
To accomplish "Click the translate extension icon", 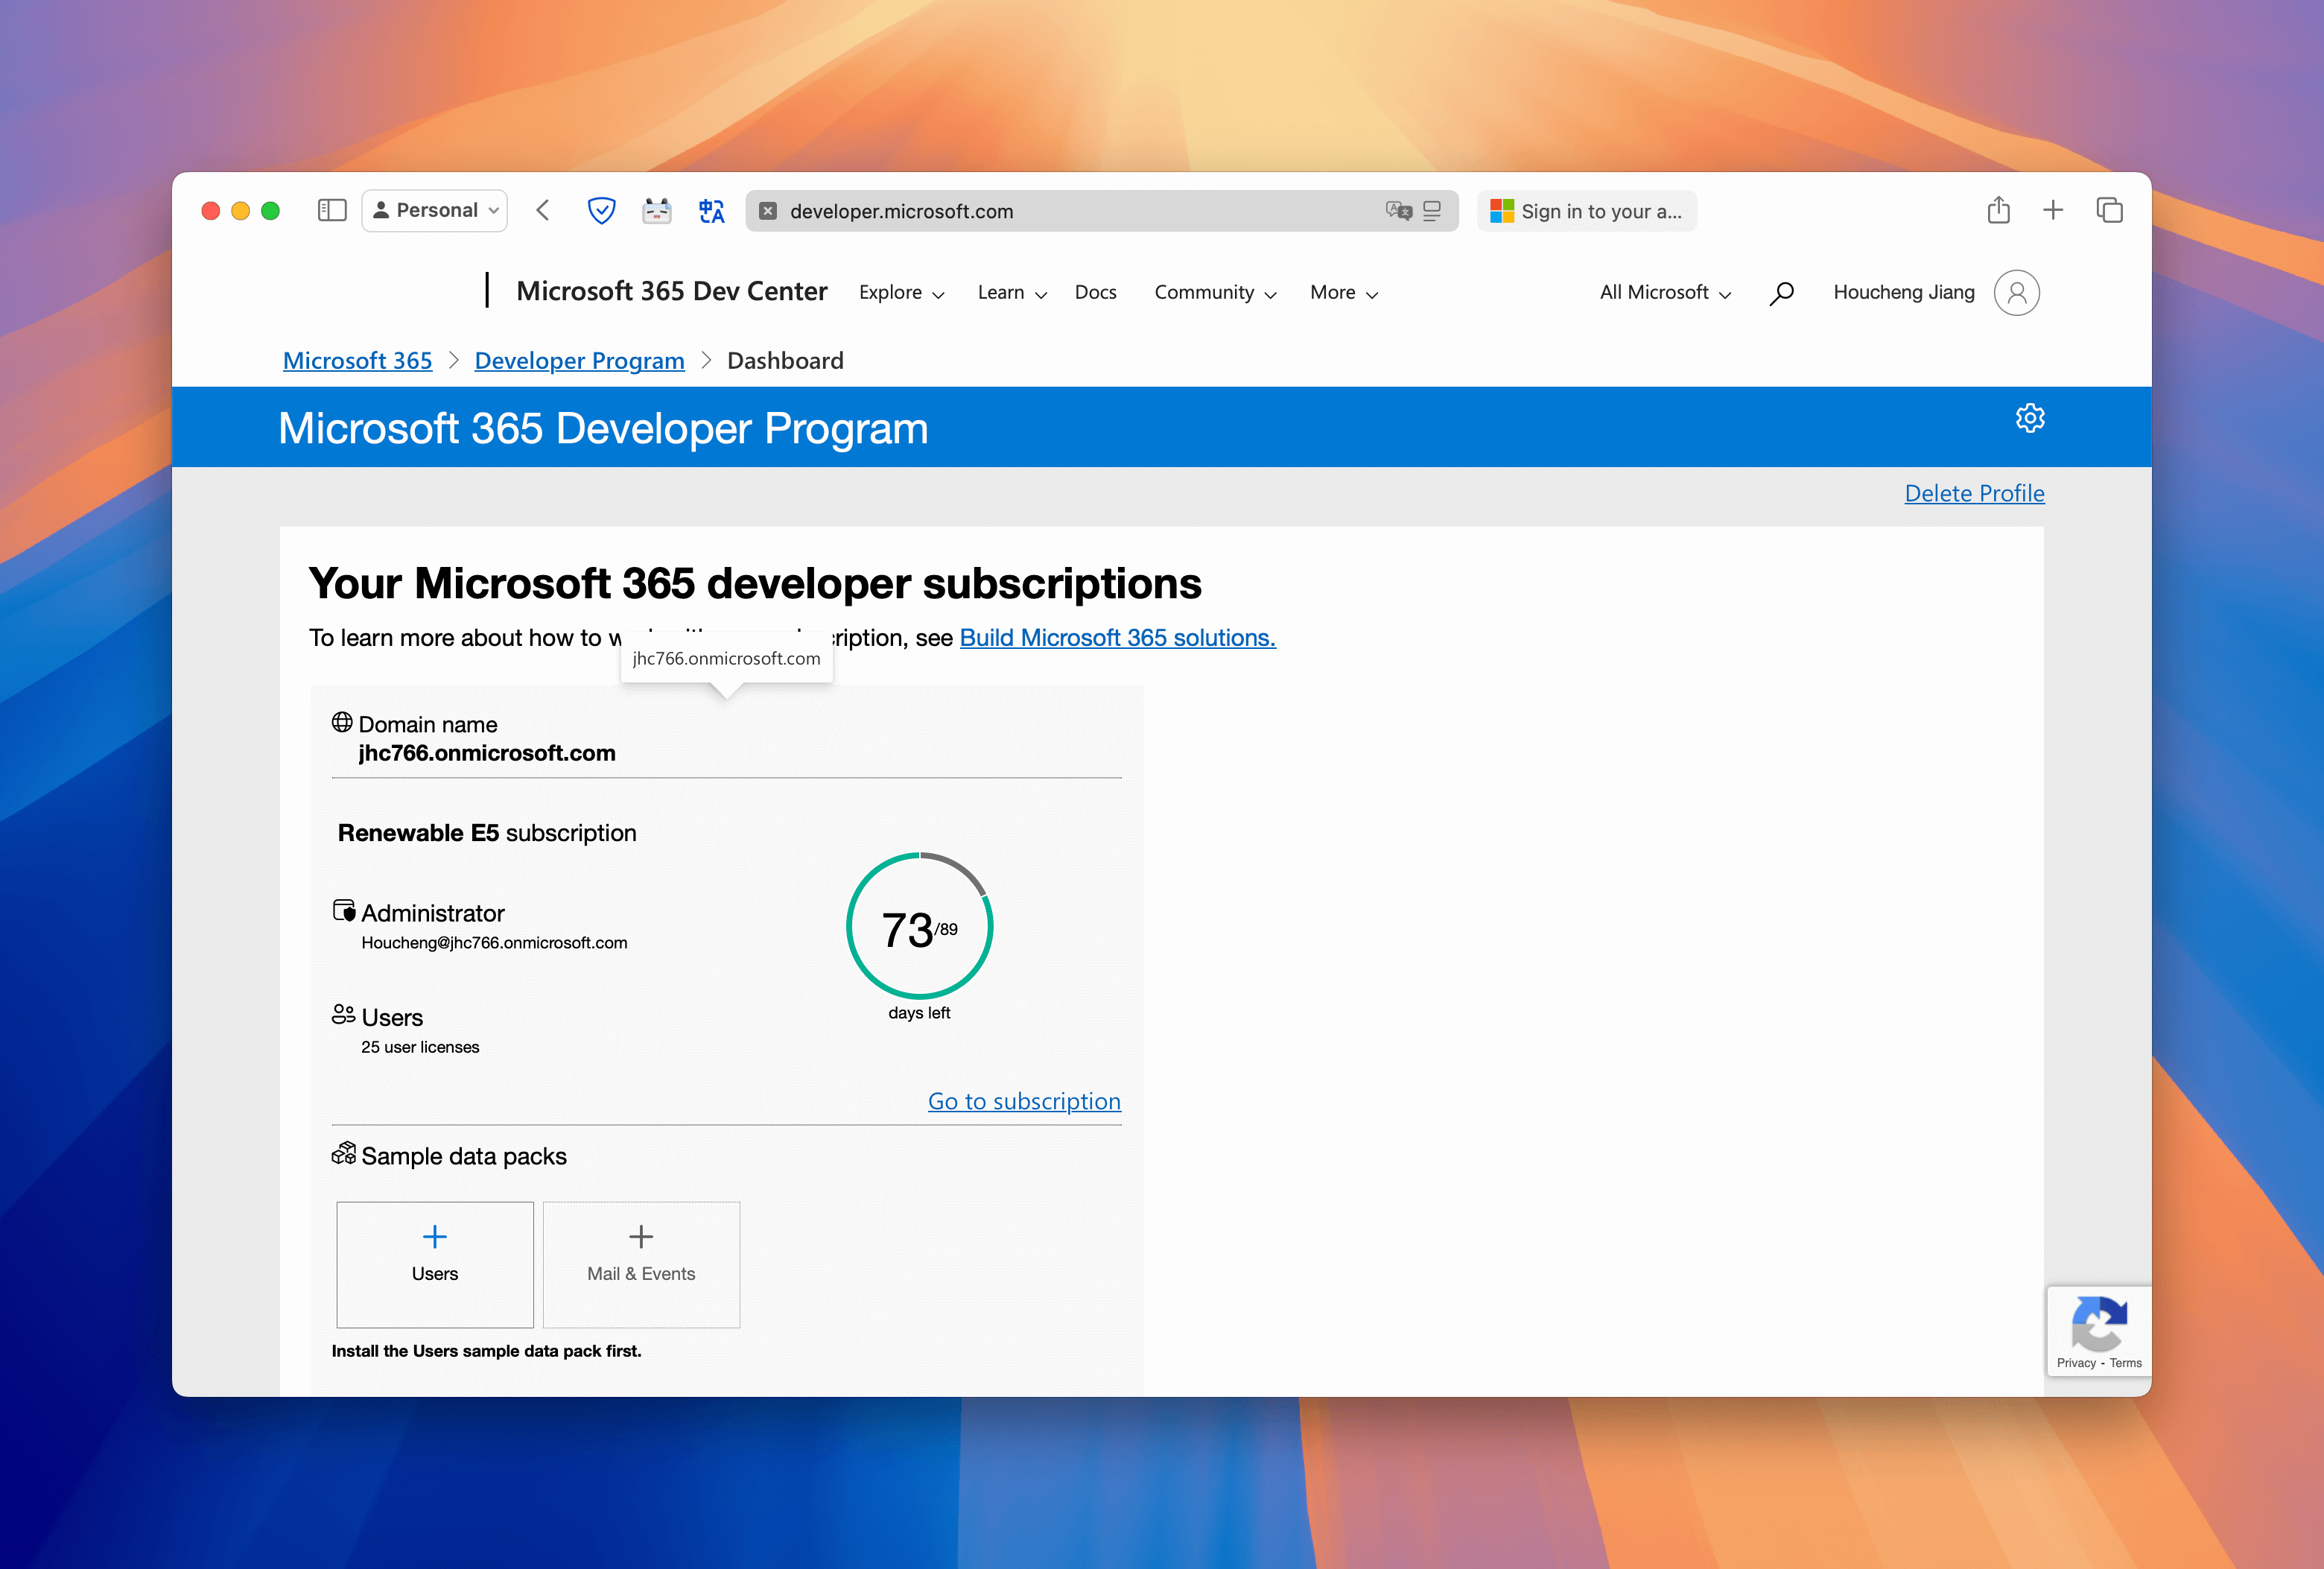I will (711, 211).
